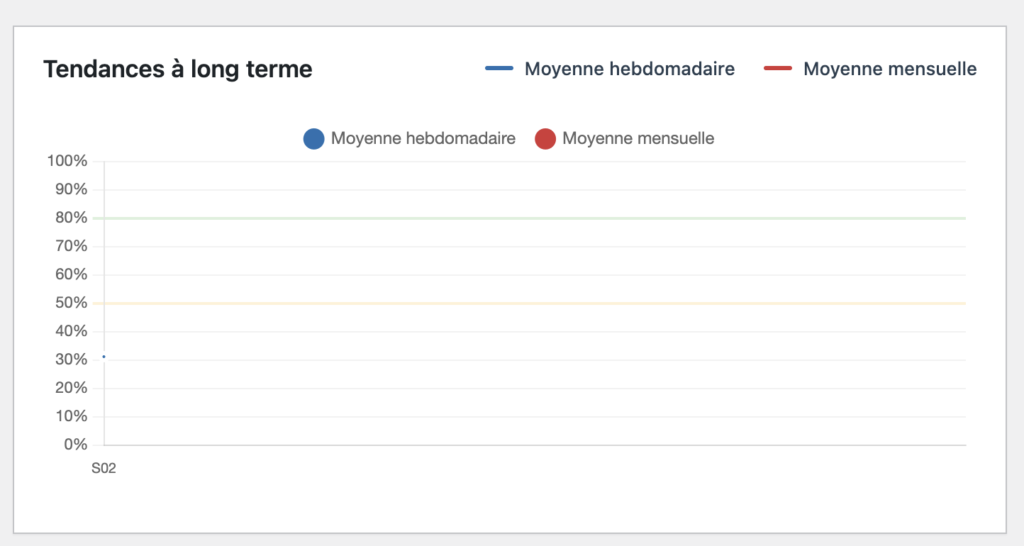
Task: Click the 30% y-axis label
Action: tap(71, 359)
